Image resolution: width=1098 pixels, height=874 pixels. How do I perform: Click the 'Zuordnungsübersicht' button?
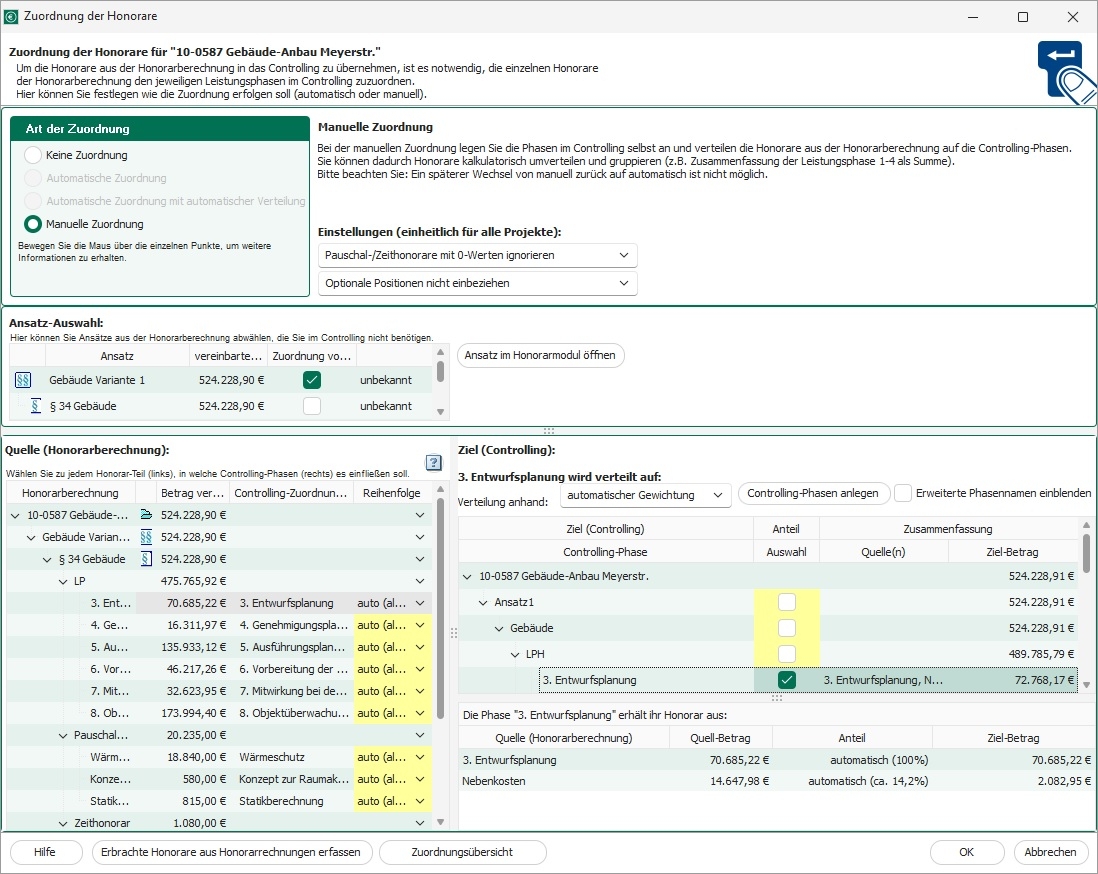point(463,852)
